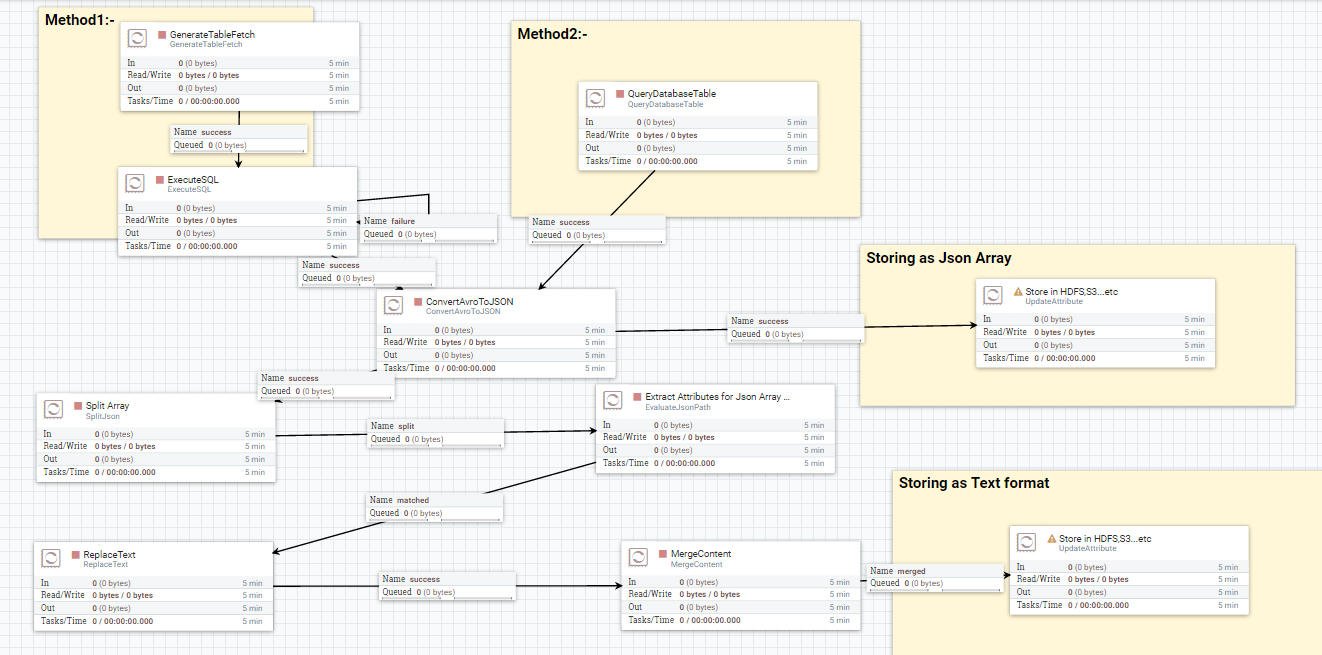The image size is (1322, 655).
Task: Click the QueryDatabaseTable processor icon
Action: [x=595, y=97]
